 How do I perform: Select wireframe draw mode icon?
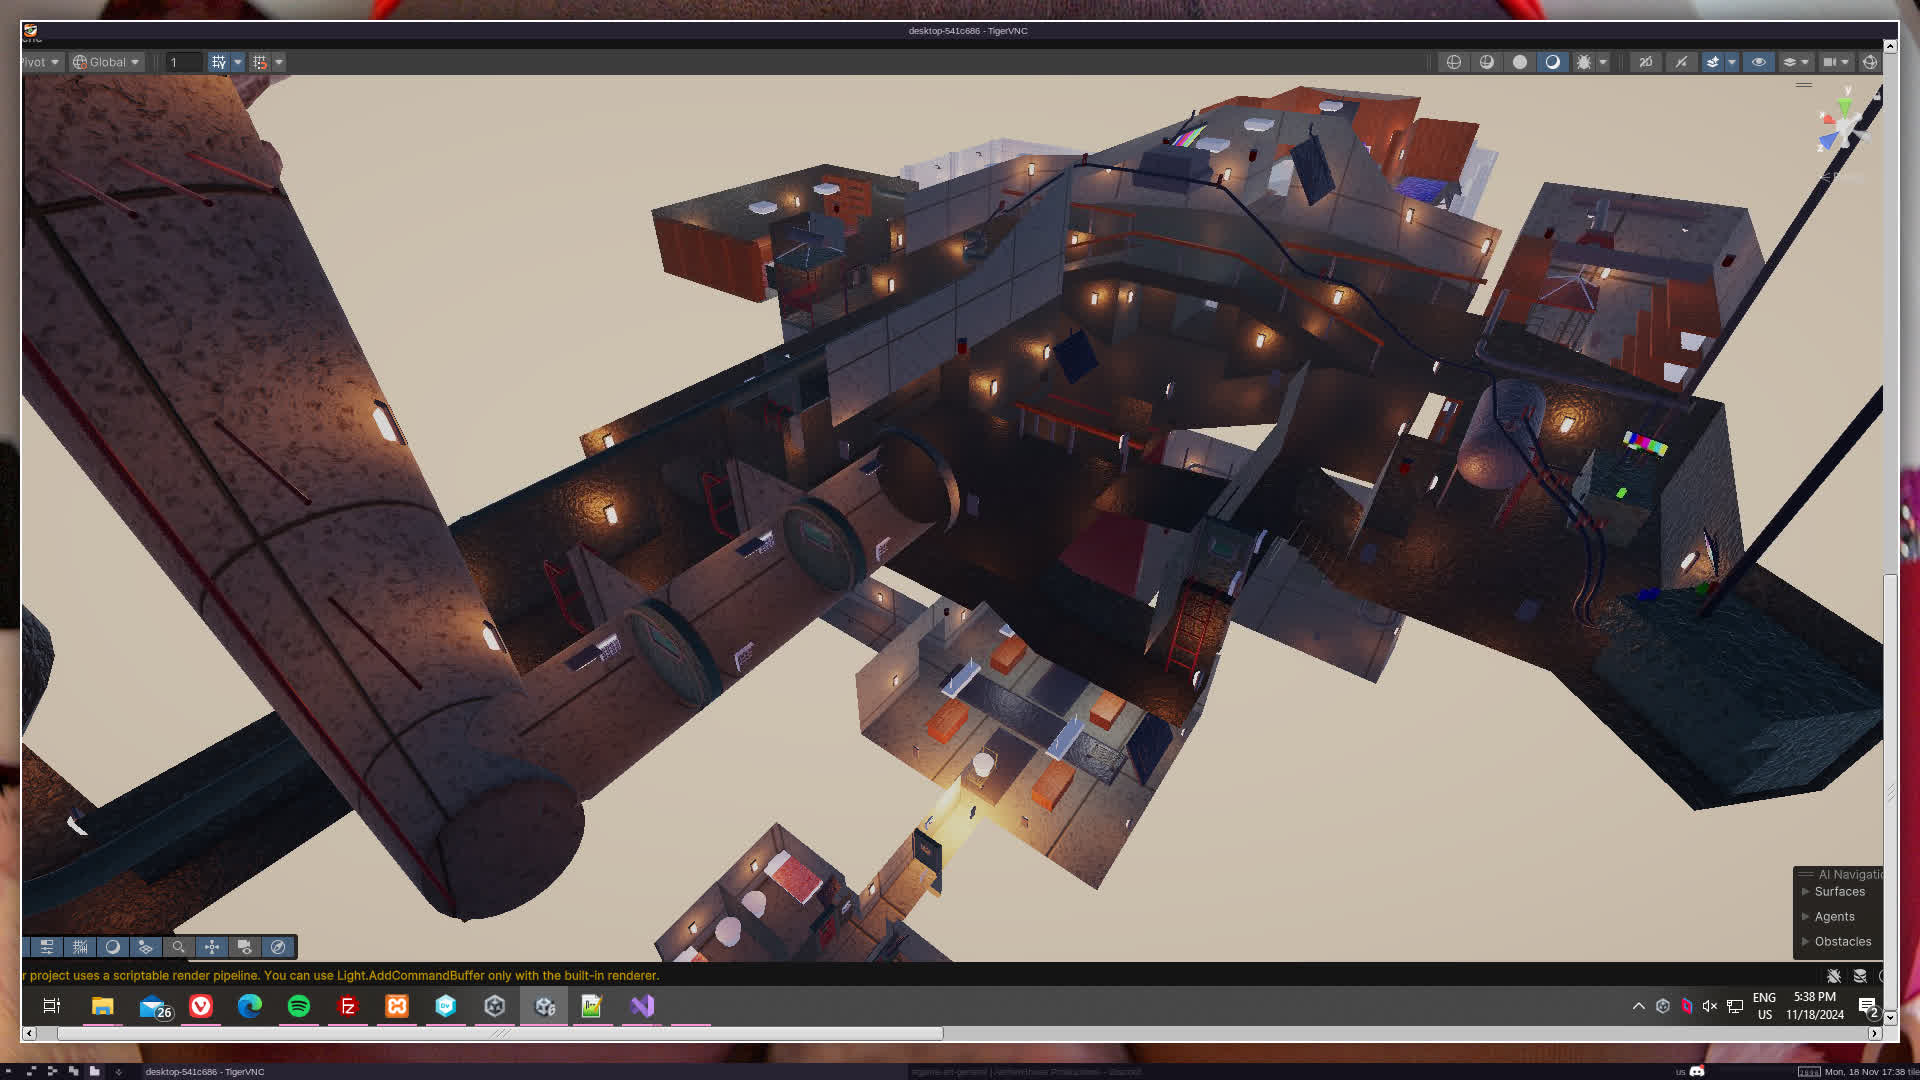click(1454, 62)
